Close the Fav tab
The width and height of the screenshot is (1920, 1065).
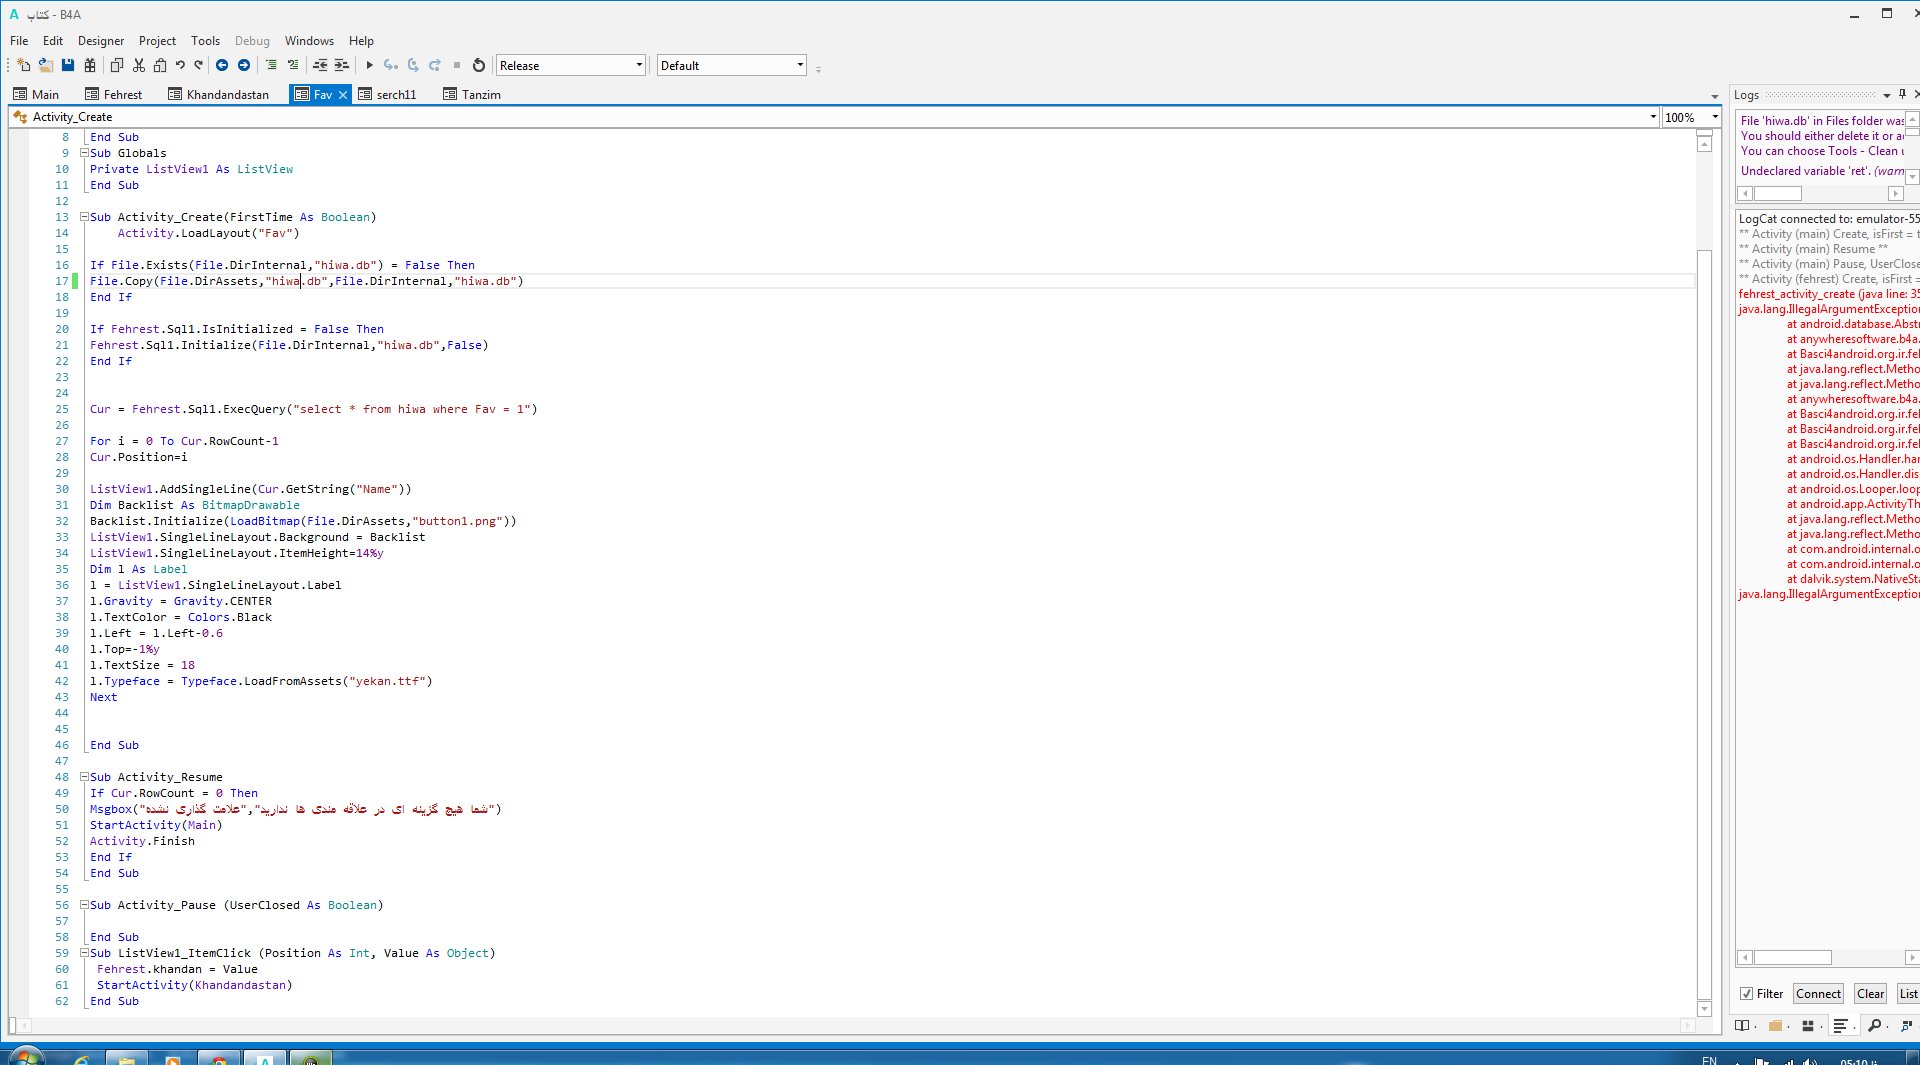coord(343,94)
